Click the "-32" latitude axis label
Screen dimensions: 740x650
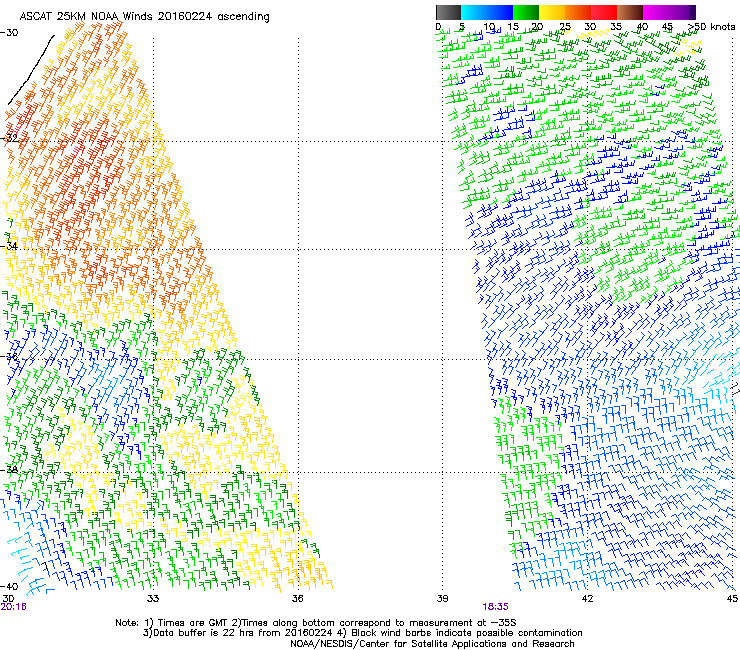[9, 138]
